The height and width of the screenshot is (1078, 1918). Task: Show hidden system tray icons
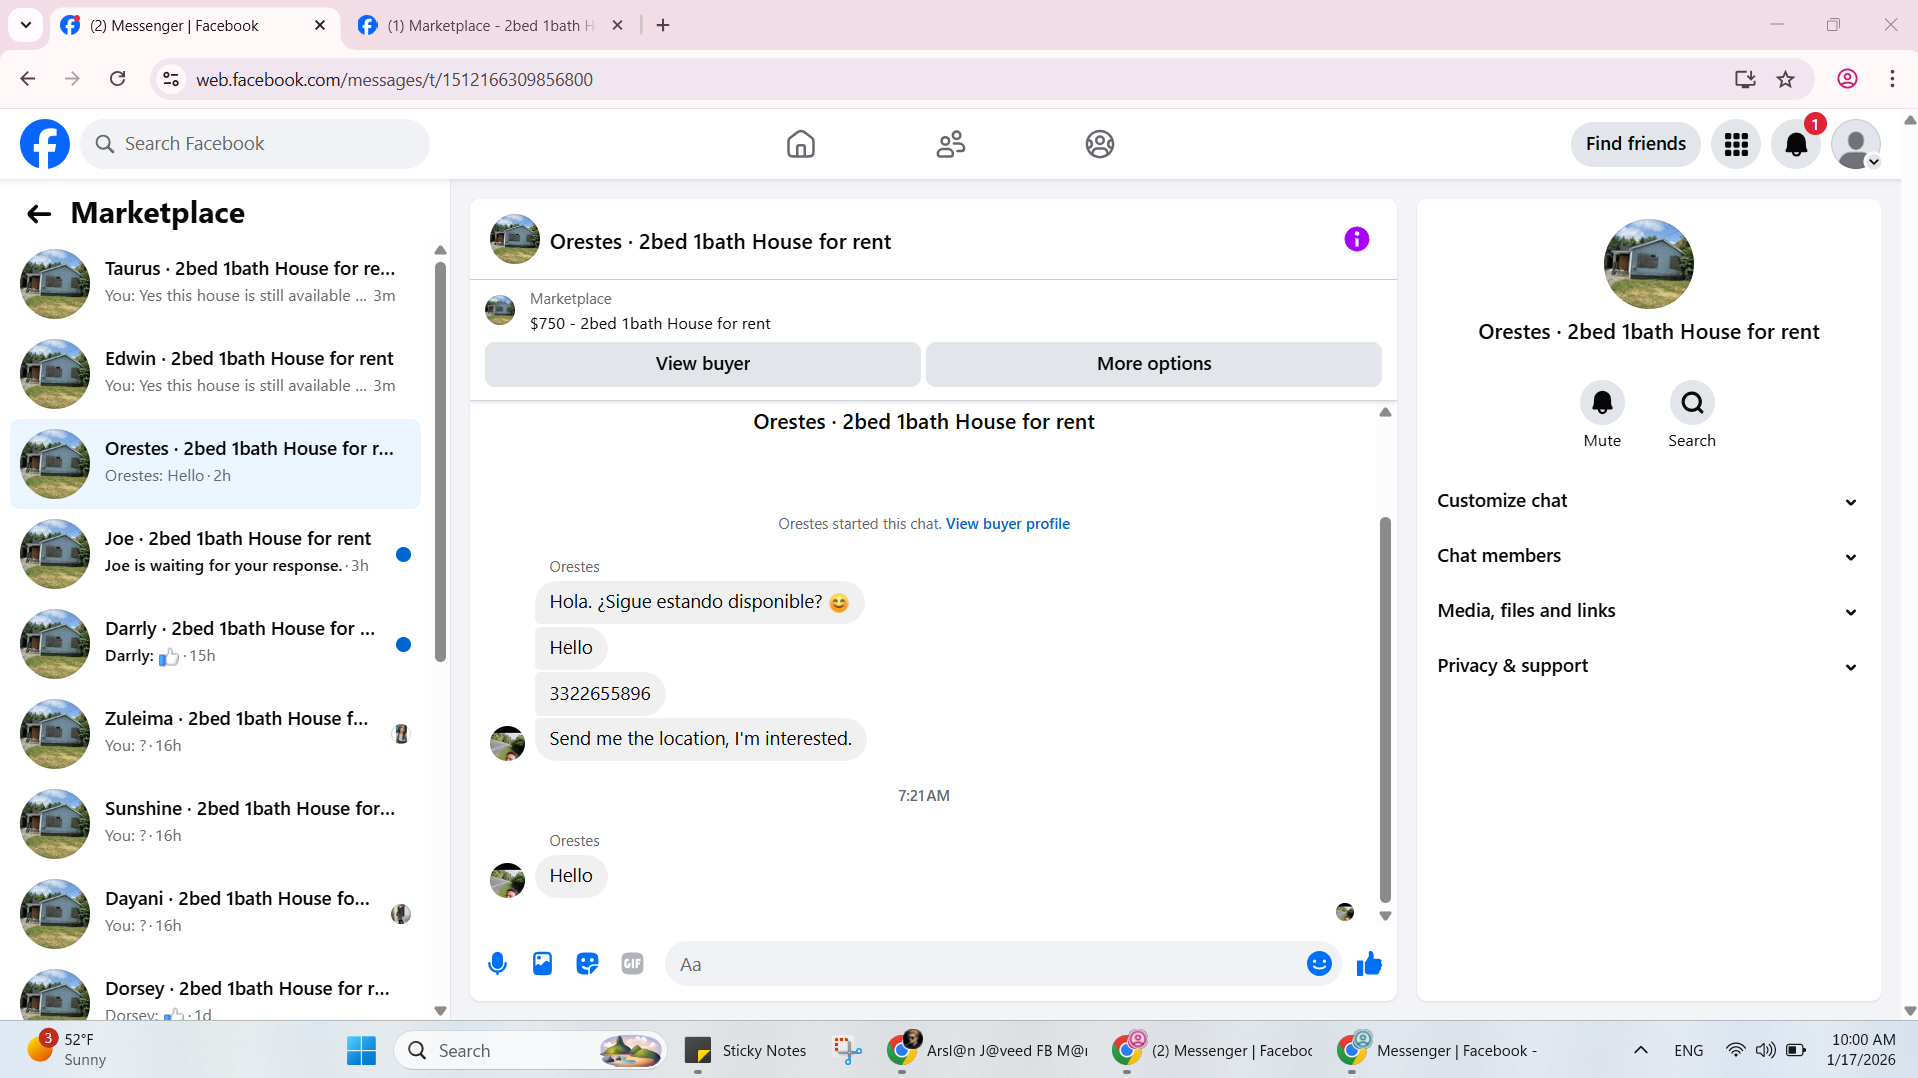(x=1640, y=1050)
